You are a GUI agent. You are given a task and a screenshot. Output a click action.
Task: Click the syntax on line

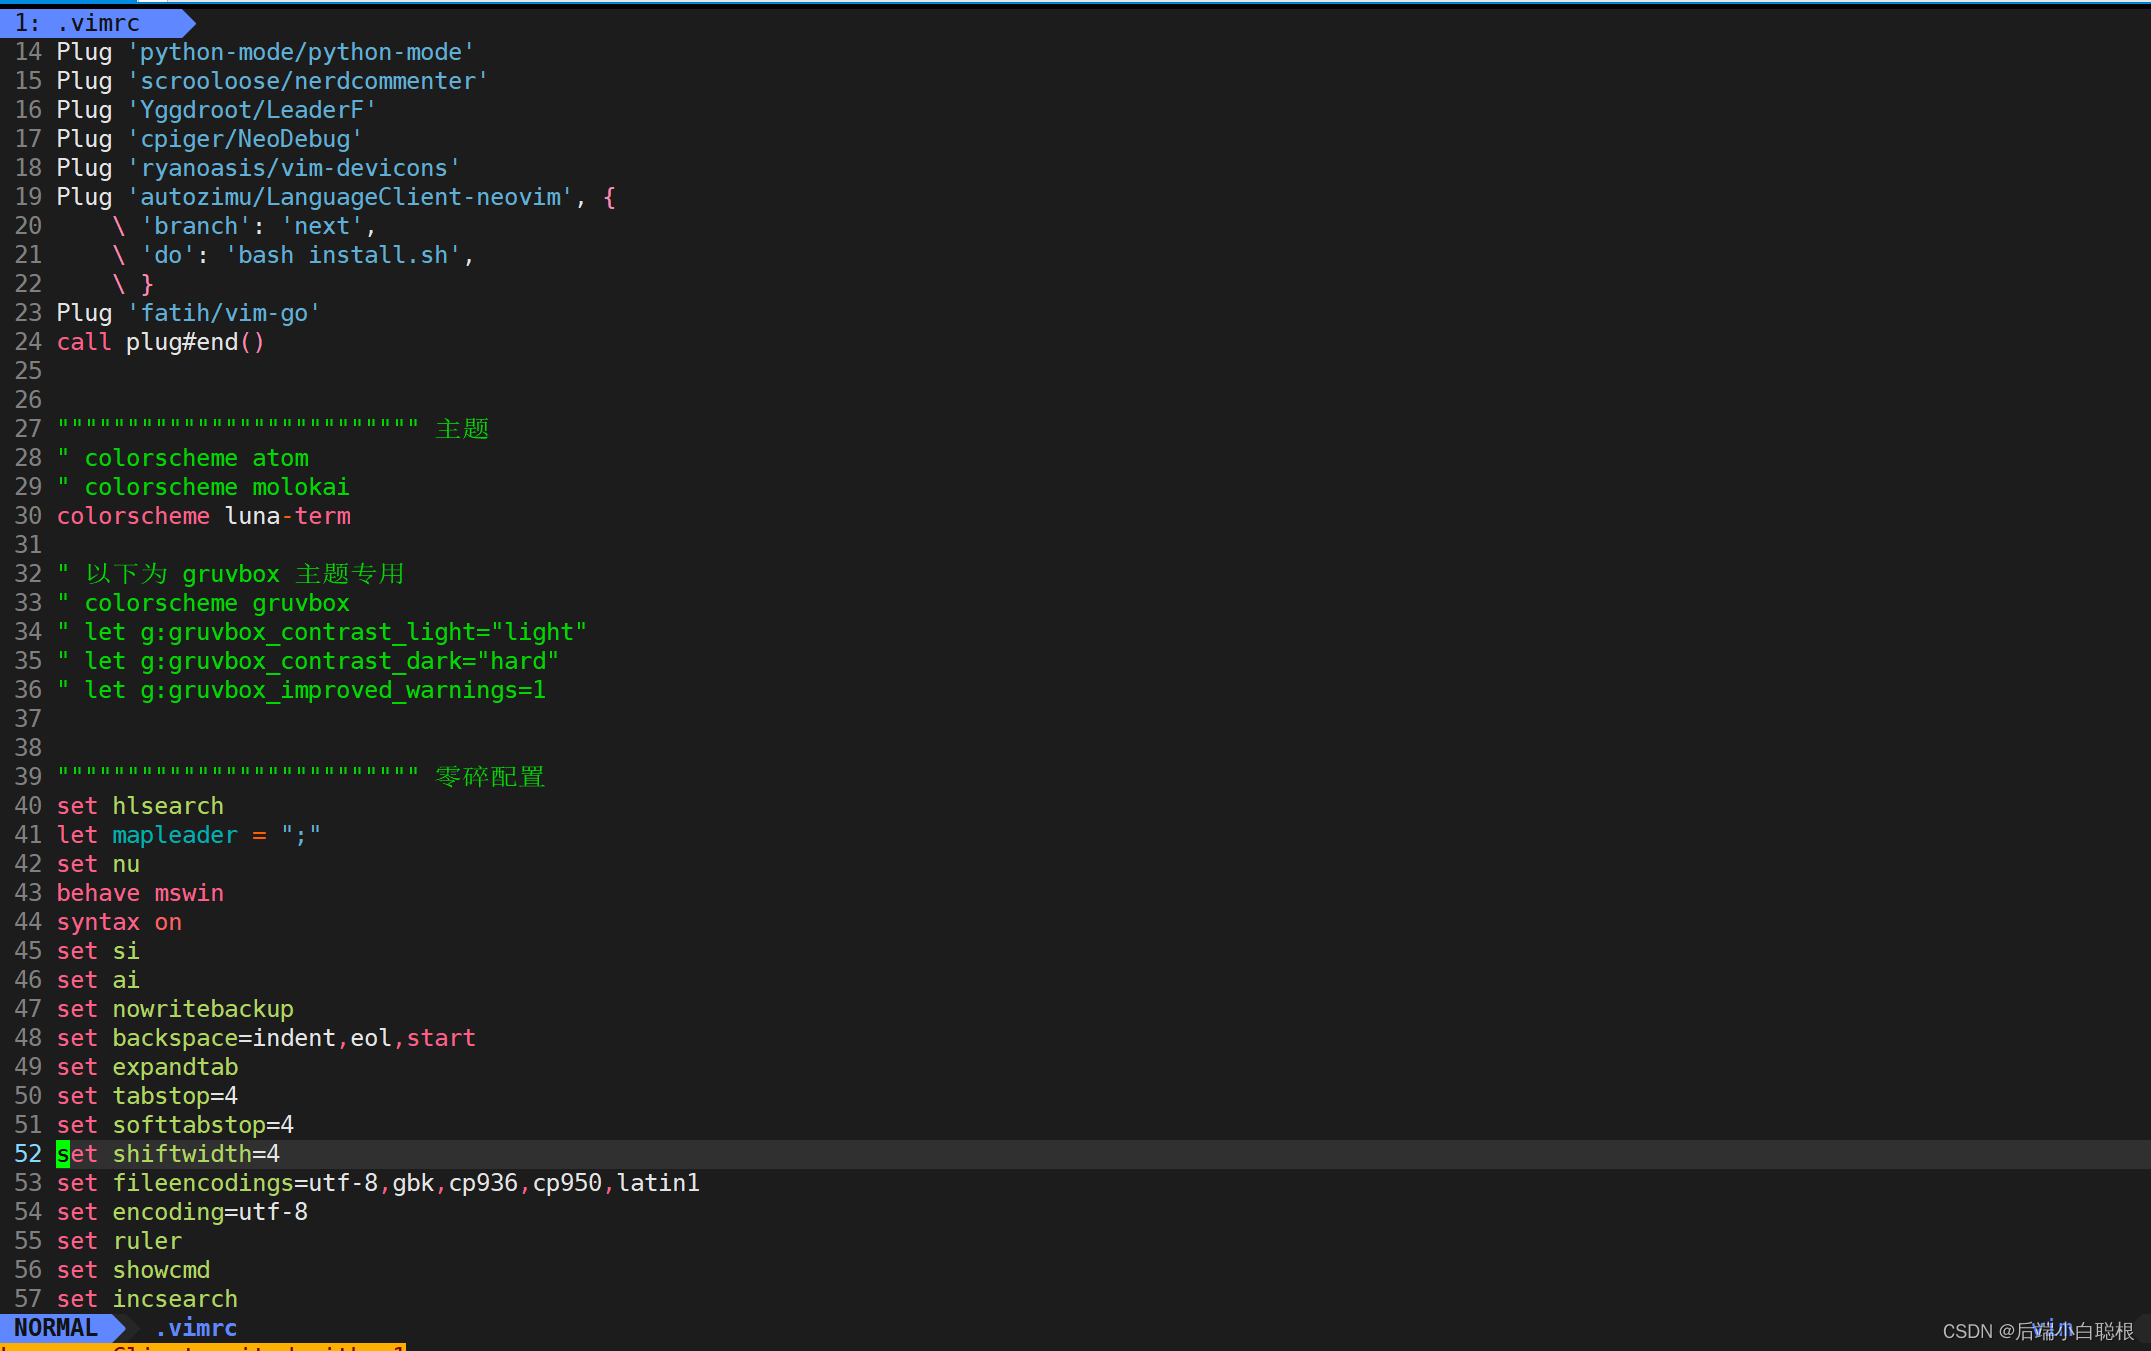click(119, 922)
